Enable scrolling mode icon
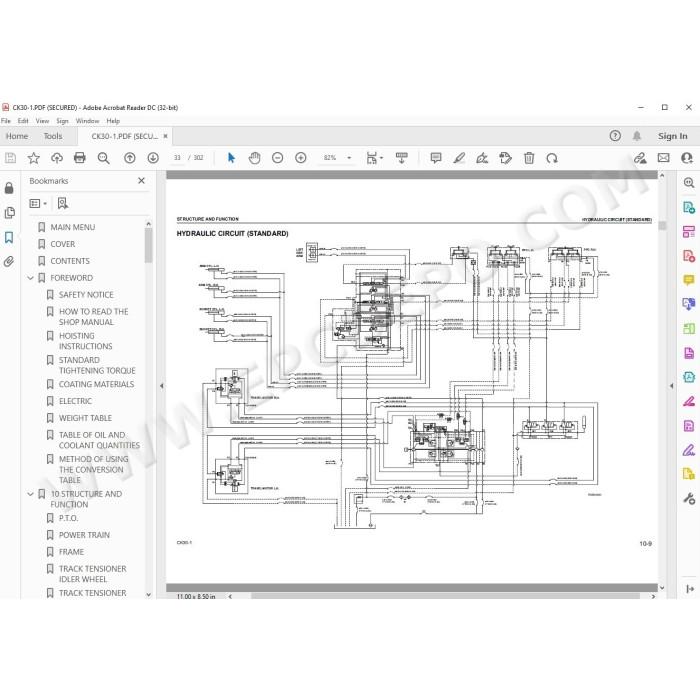This screenshot has height=700, width=700. [x=402, y=158]
